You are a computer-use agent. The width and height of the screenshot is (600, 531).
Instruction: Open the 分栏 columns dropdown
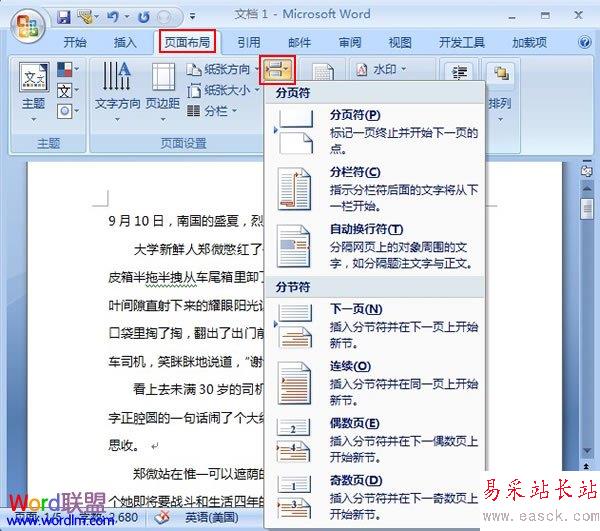pos(212,111)
